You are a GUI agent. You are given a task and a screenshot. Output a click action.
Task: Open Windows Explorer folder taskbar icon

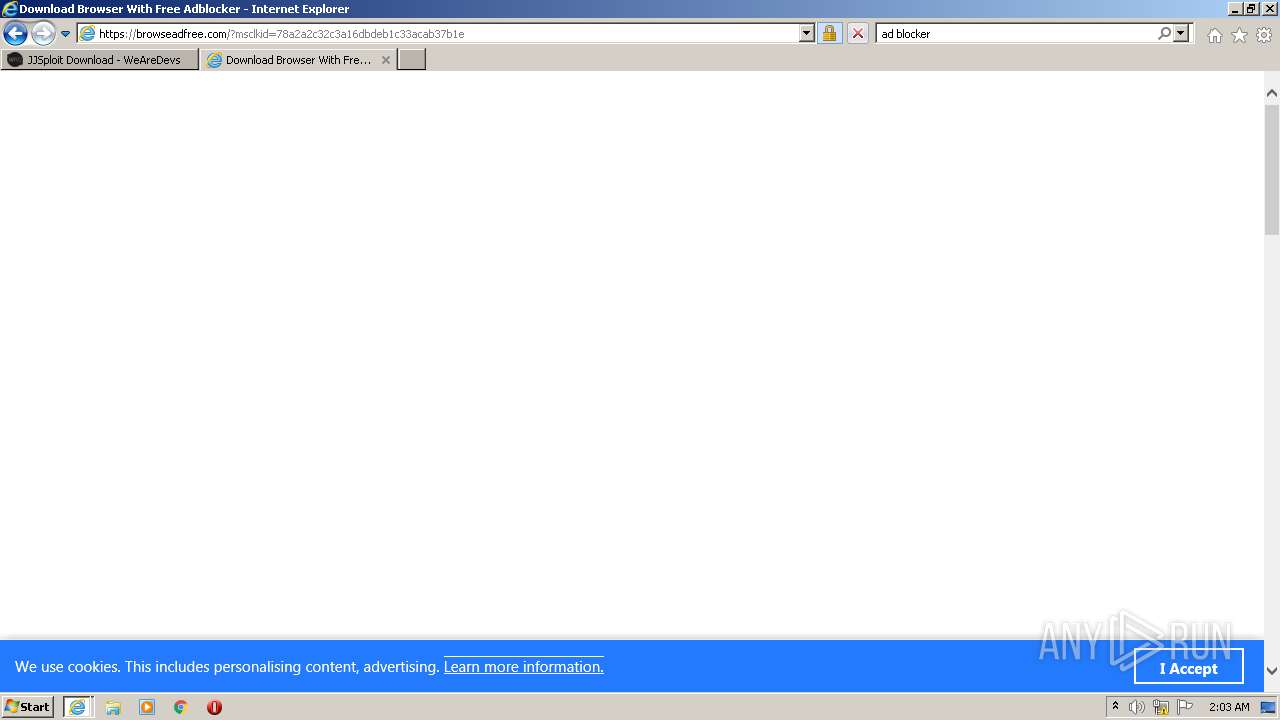[x=113, y=707]
